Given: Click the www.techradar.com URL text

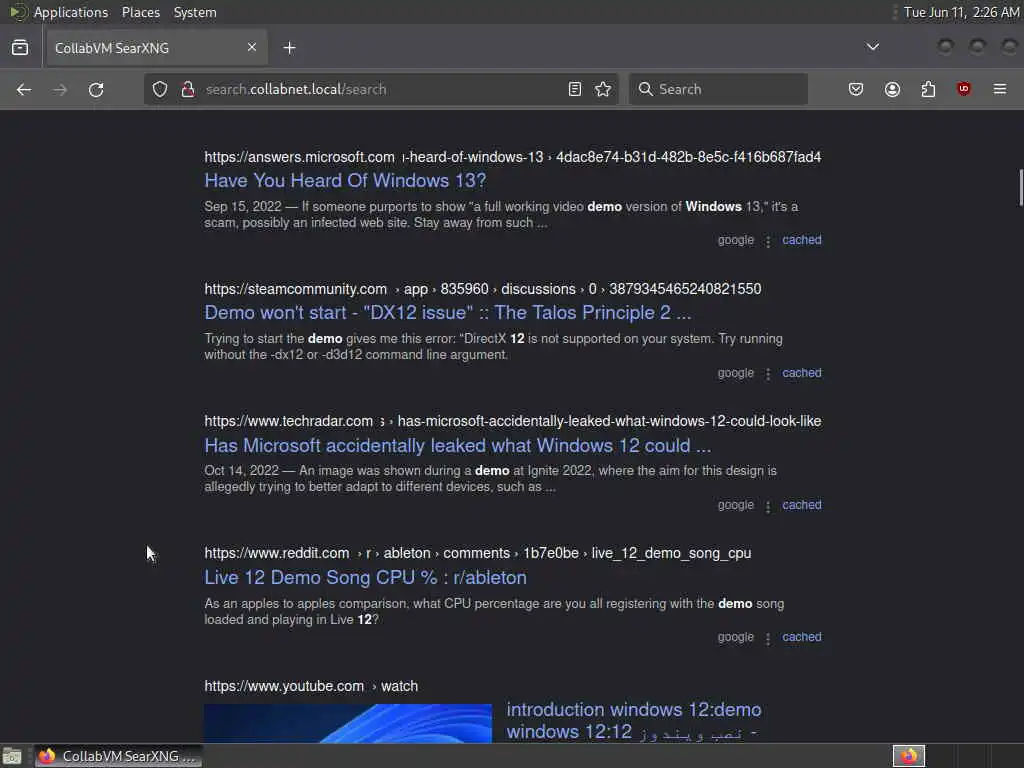Looking at the screenshot, I should 288,421.
